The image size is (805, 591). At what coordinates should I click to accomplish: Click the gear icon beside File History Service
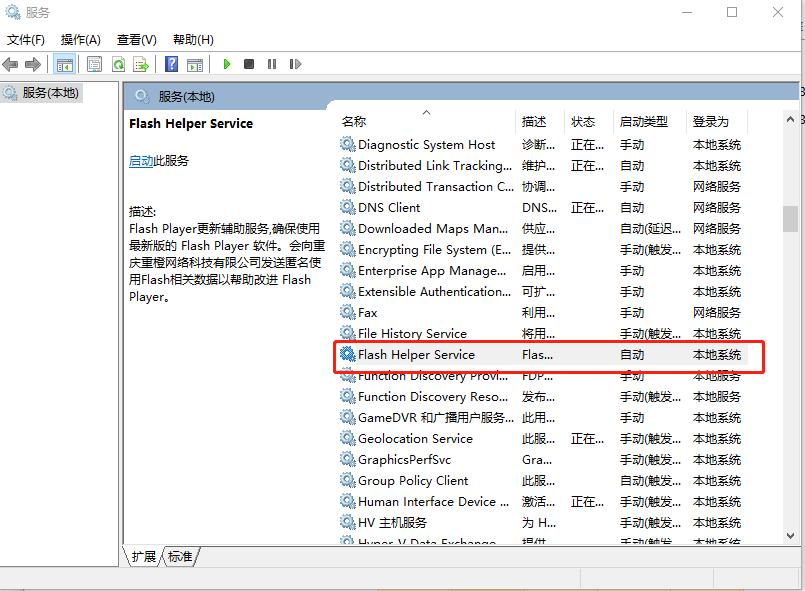(348, 333)
